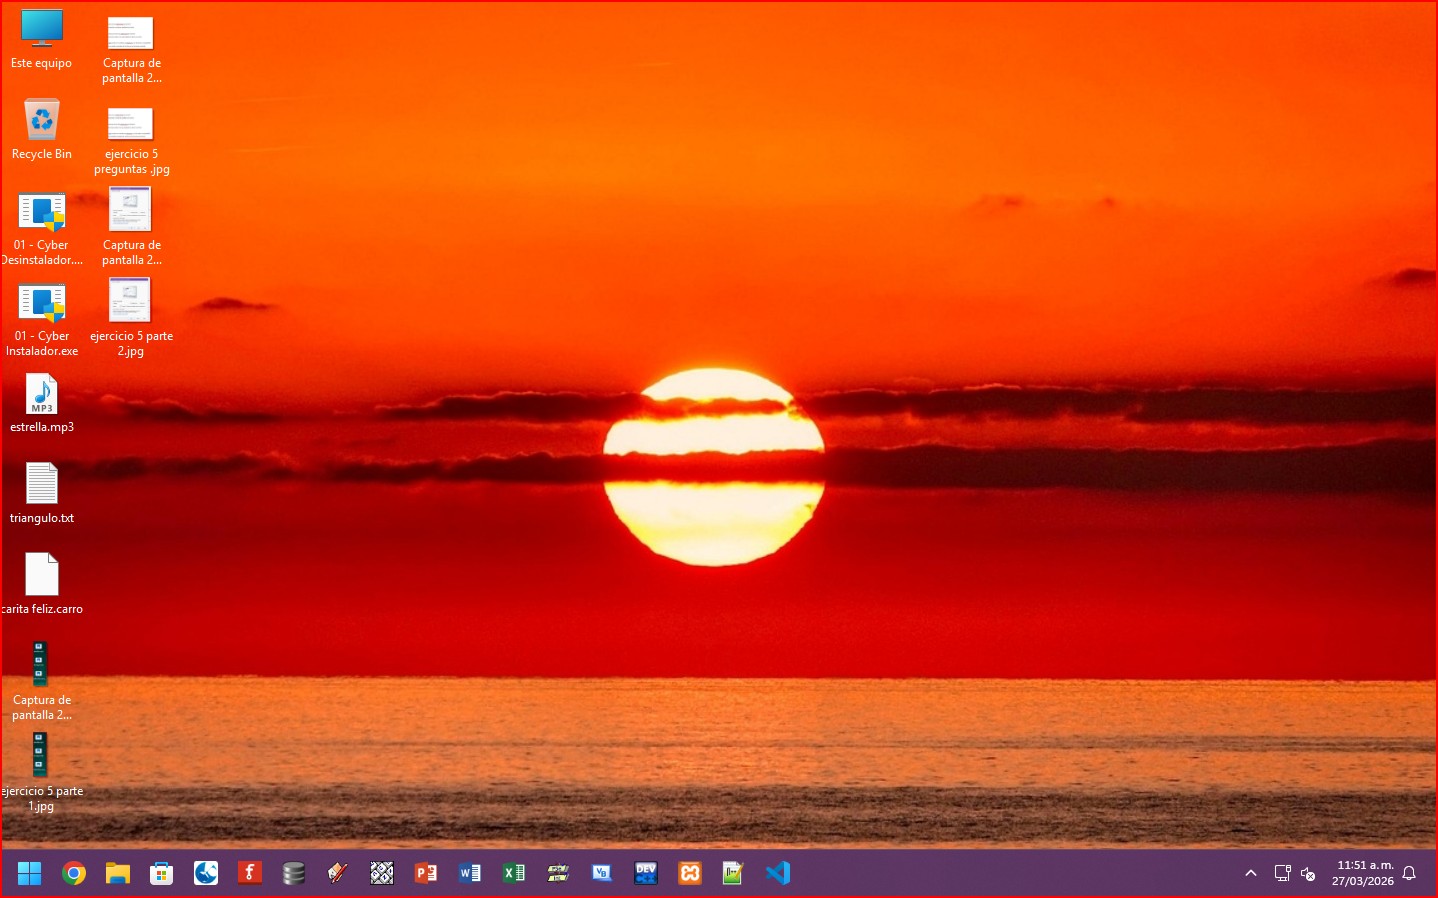
Task: Launch PowerPoint from the taskbar
Action: [426, 873]
